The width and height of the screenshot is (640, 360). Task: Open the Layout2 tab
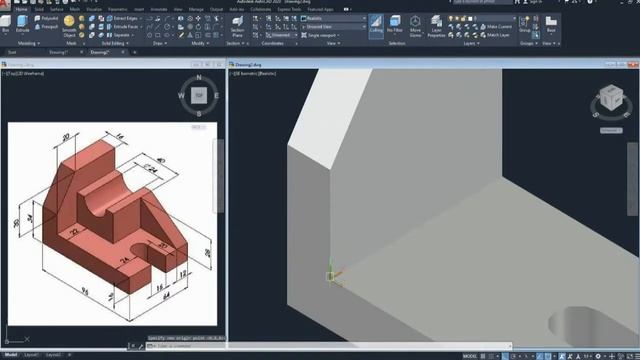point(53,355)
